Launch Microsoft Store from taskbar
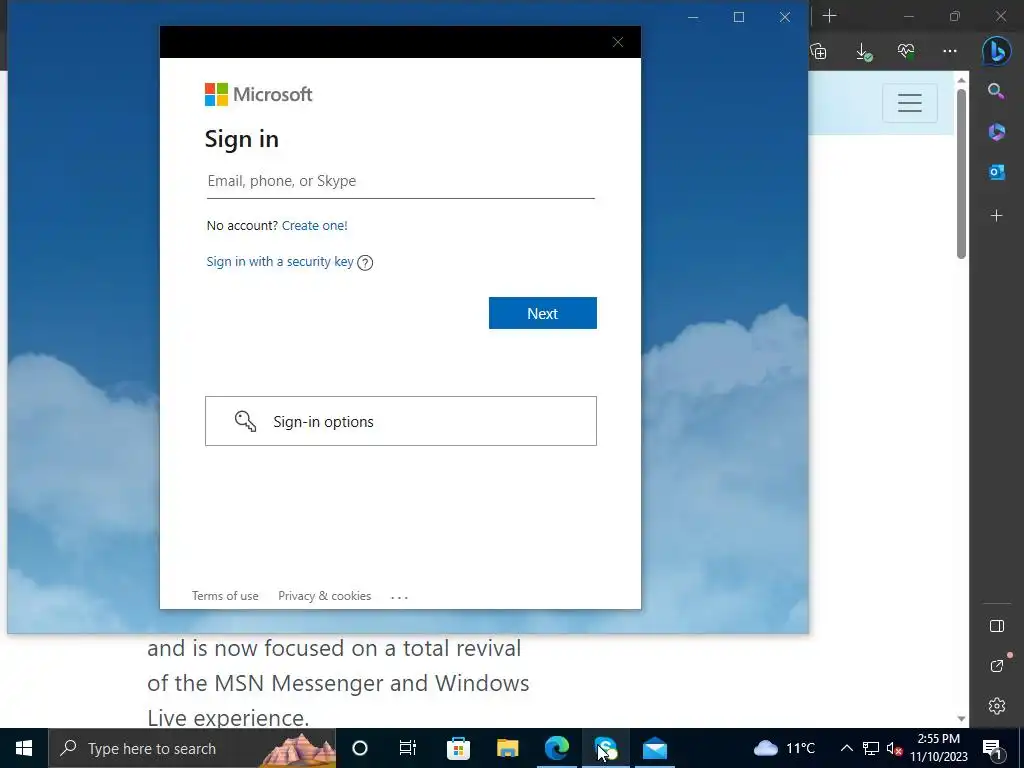1024x768 pixels. click(458, 748)
